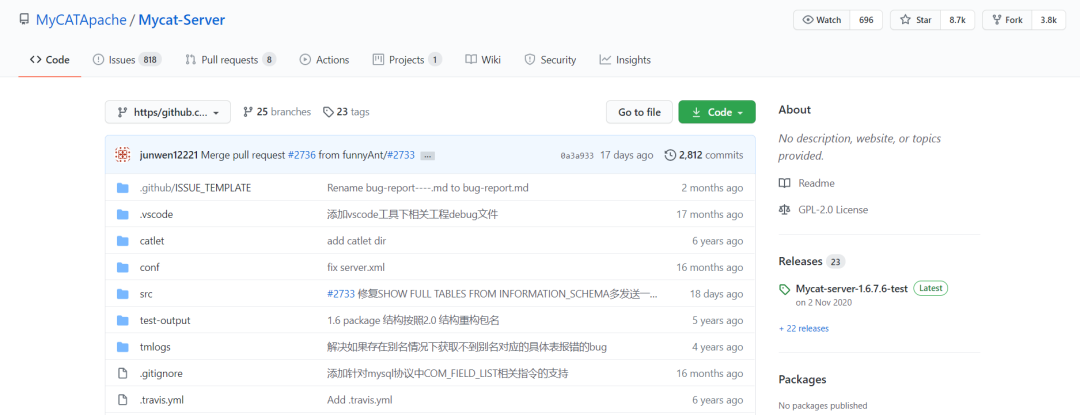Image resolution: width=1080 pixels, height=415 pixels.
Task: Expand the green Code download dropdown
Action: 717,112
